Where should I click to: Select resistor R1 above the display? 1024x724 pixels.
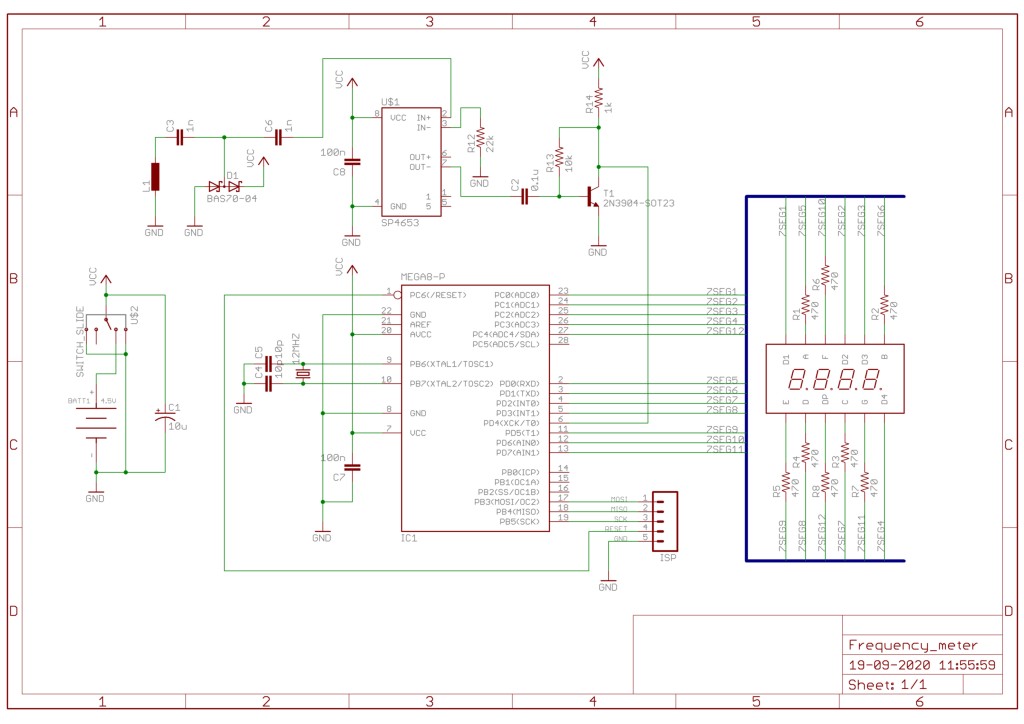(x=806, y=305)
